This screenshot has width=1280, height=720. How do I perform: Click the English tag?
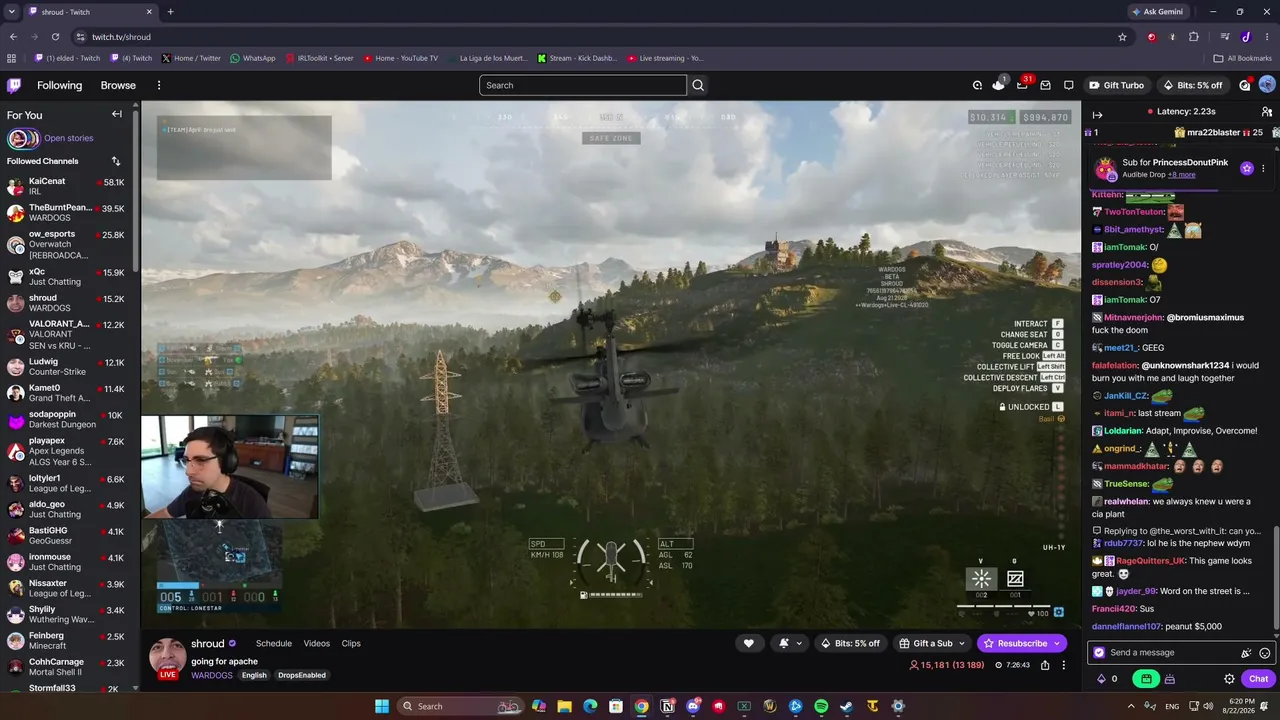(254, 675)
